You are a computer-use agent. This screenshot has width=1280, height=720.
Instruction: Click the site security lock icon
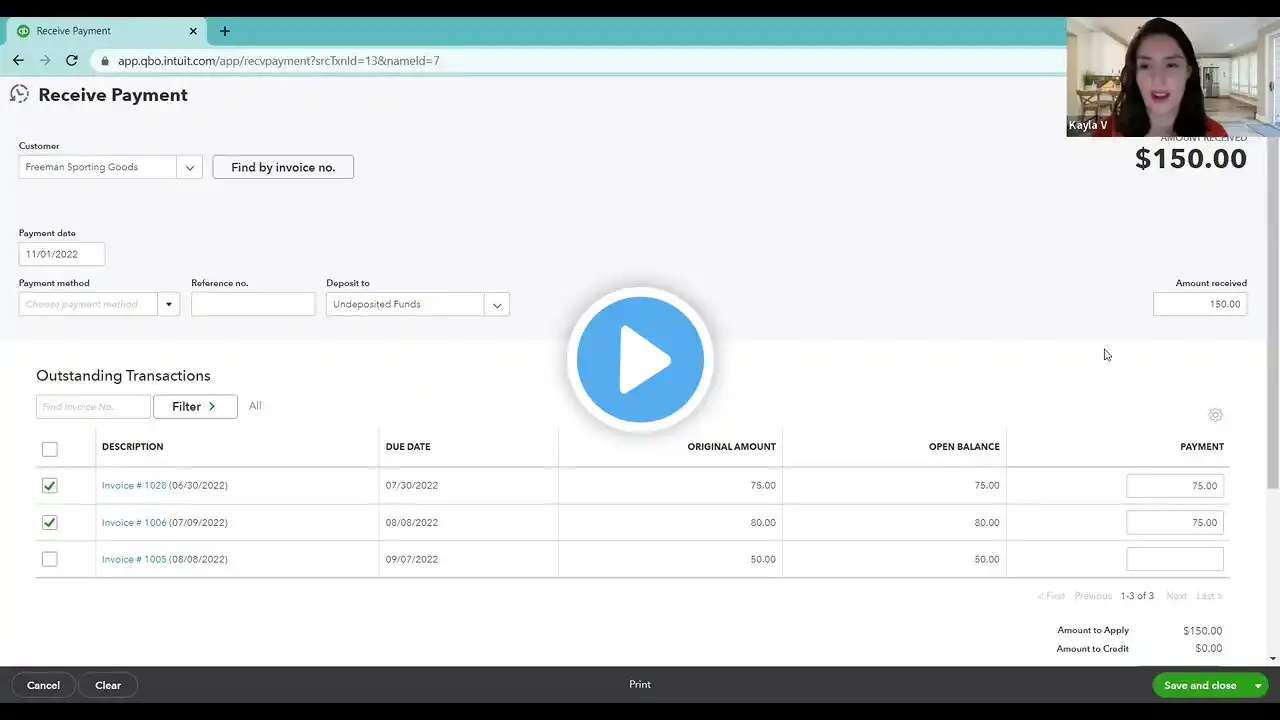coord(105,61)
